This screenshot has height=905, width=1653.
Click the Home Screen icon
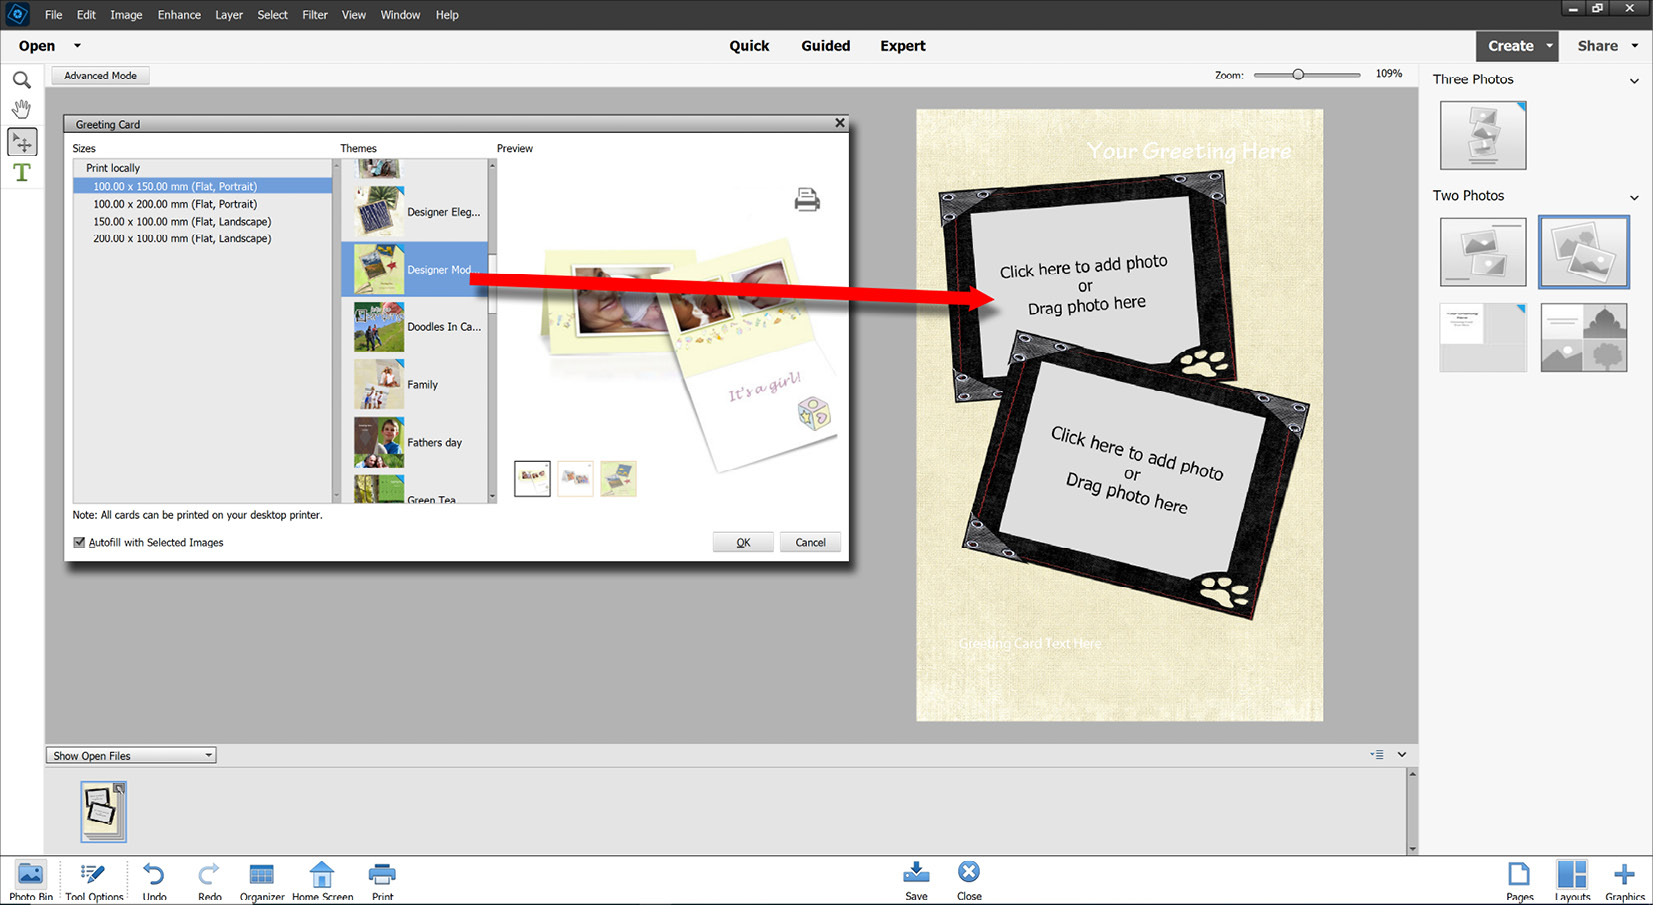pyautogui.click(x=322, y=882)
